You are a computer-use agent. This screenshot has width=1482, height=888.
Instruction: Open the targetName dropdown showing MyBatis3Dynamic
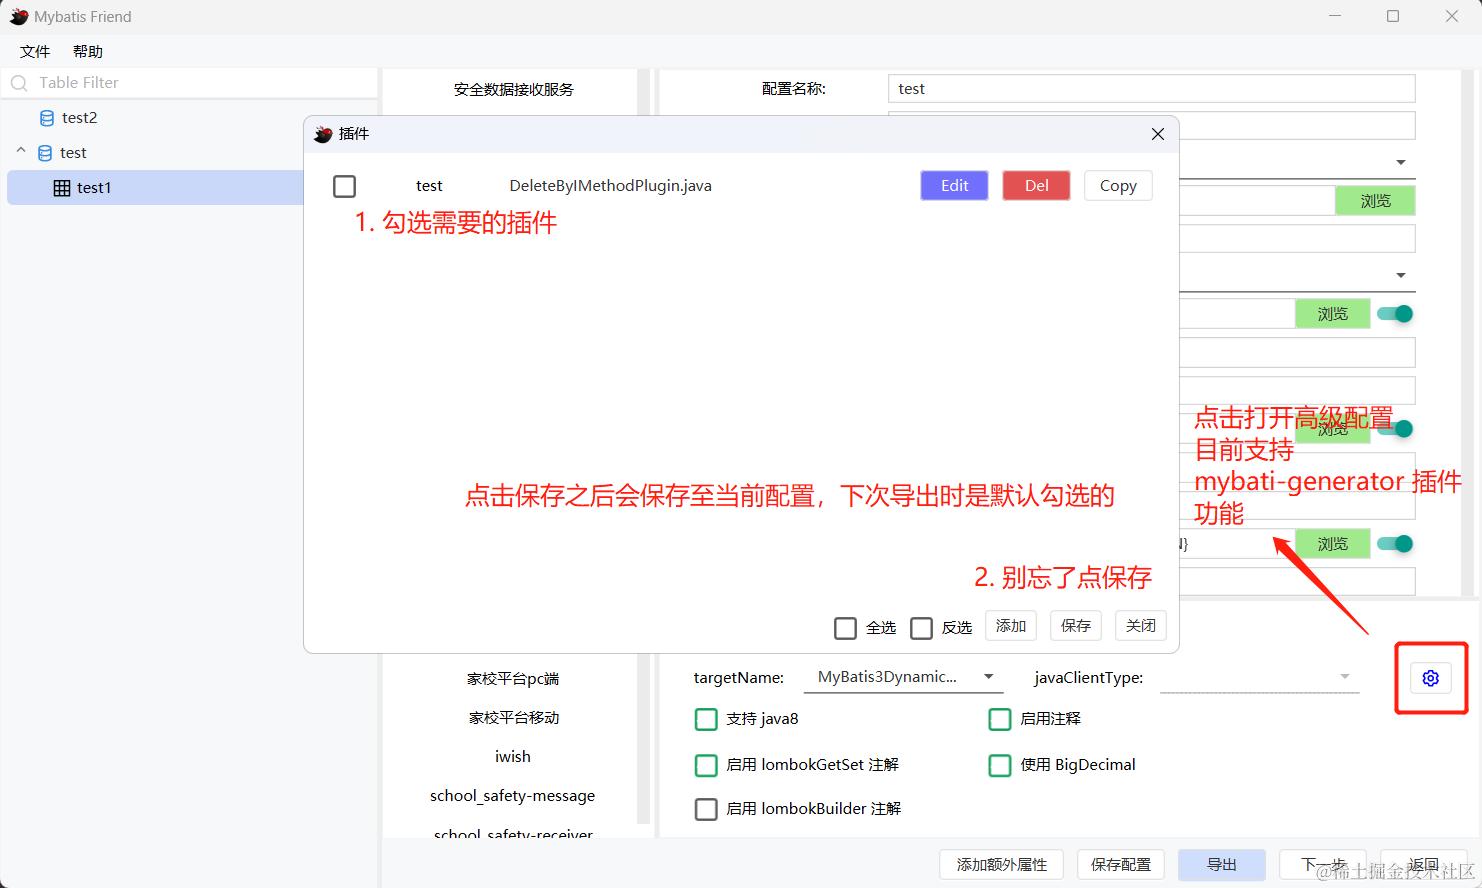pos(988,677)
